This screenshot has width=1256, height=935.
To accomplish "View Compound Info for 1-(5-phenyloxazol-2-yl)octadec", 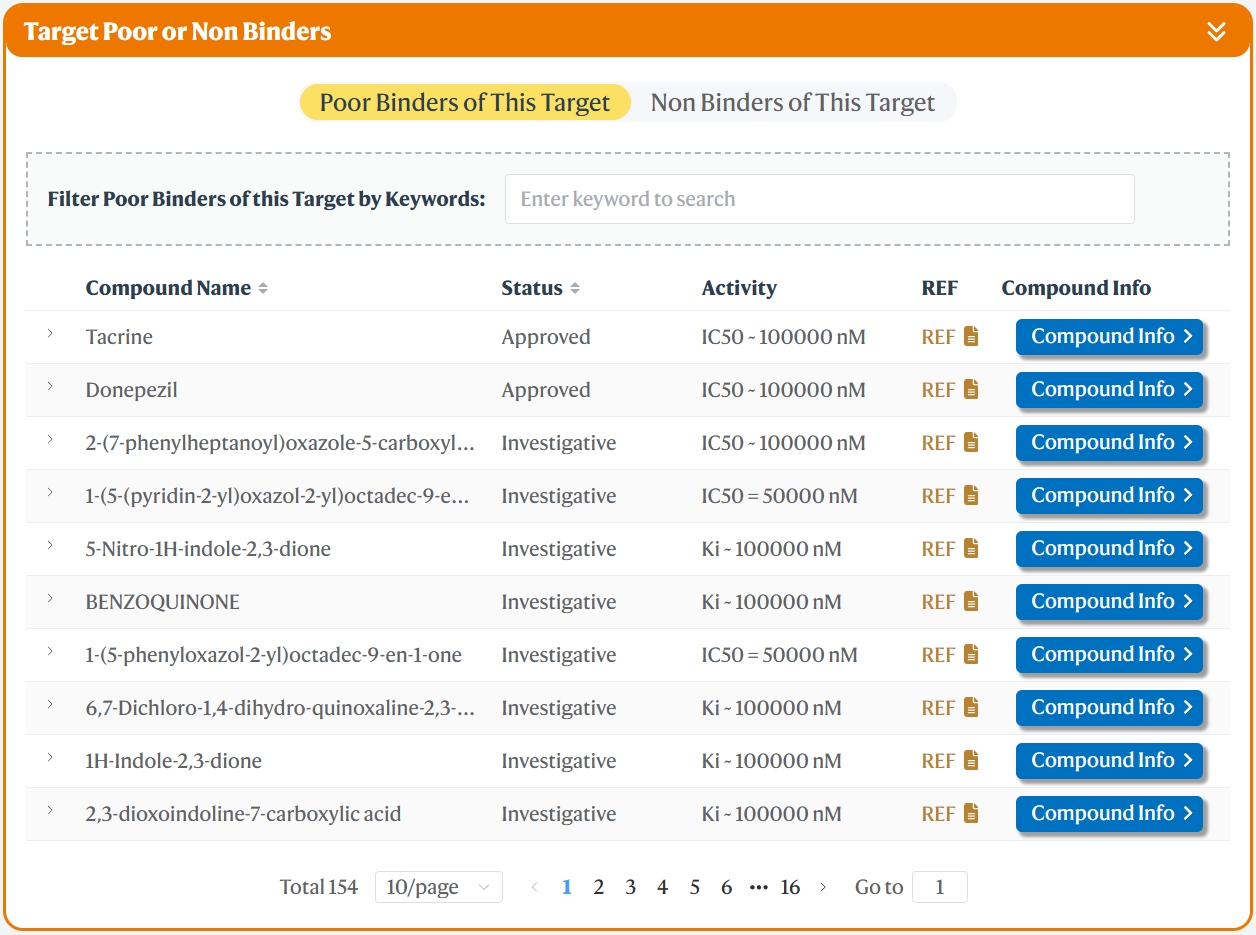I will [x=1109, y=655].
